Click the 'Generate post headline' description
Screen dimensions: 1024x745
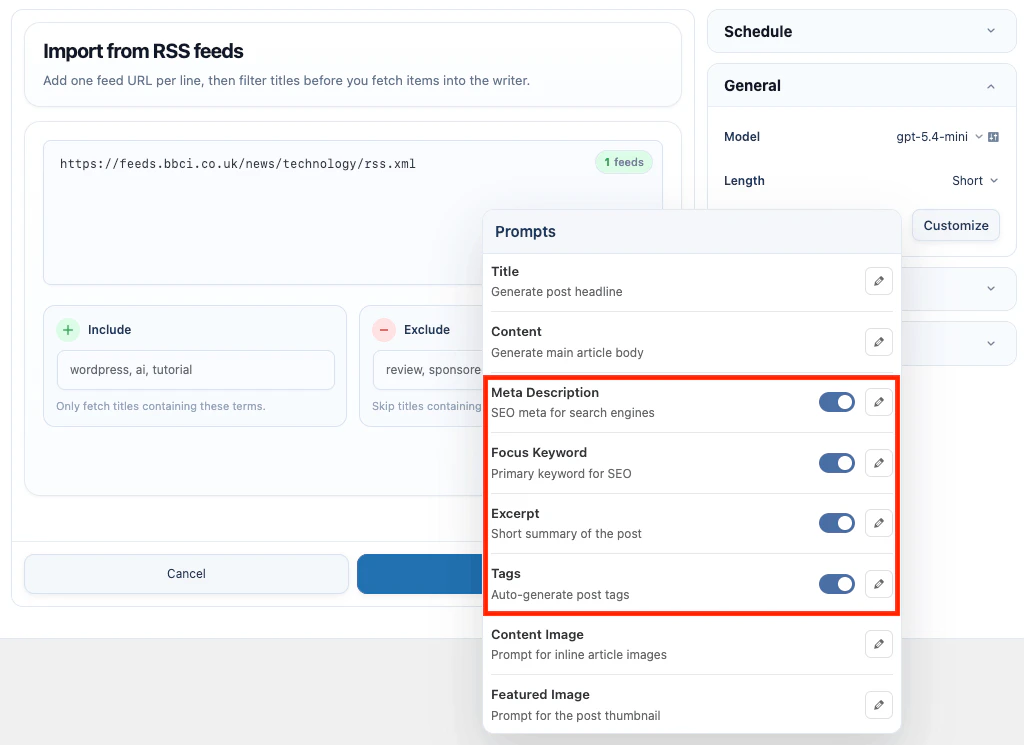coord(556,292)
